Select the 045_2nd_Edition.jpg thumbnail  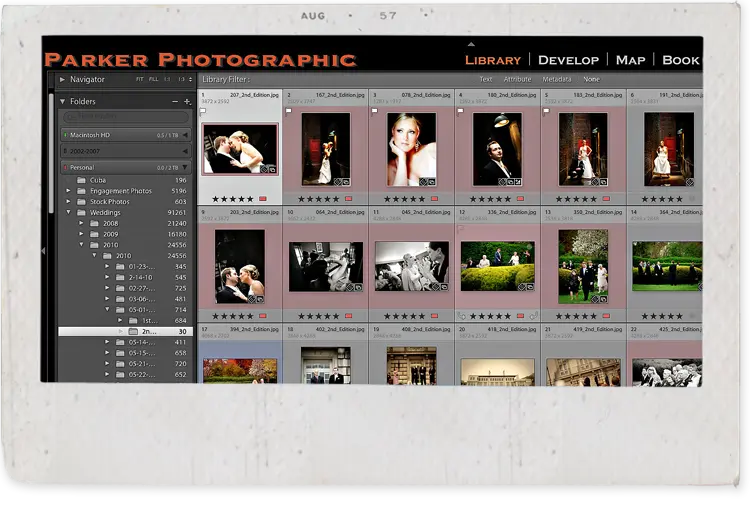click(412, 266)
